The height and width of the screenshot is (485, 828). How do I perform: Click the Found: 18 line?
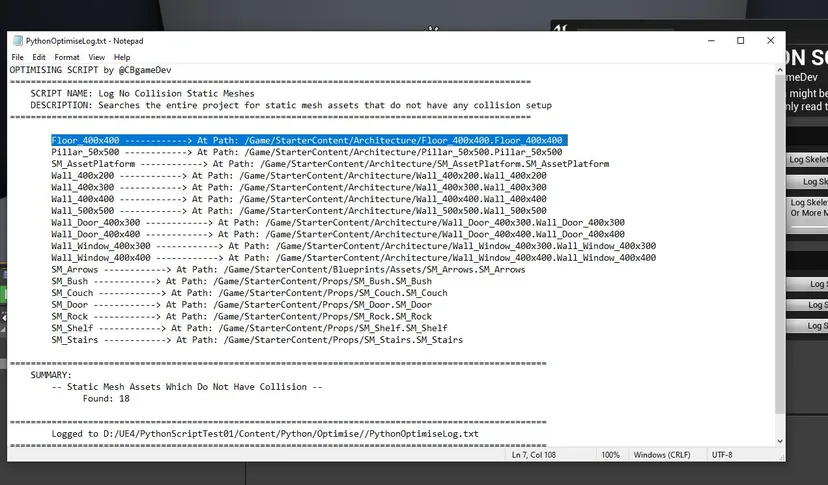coord(106,398)
